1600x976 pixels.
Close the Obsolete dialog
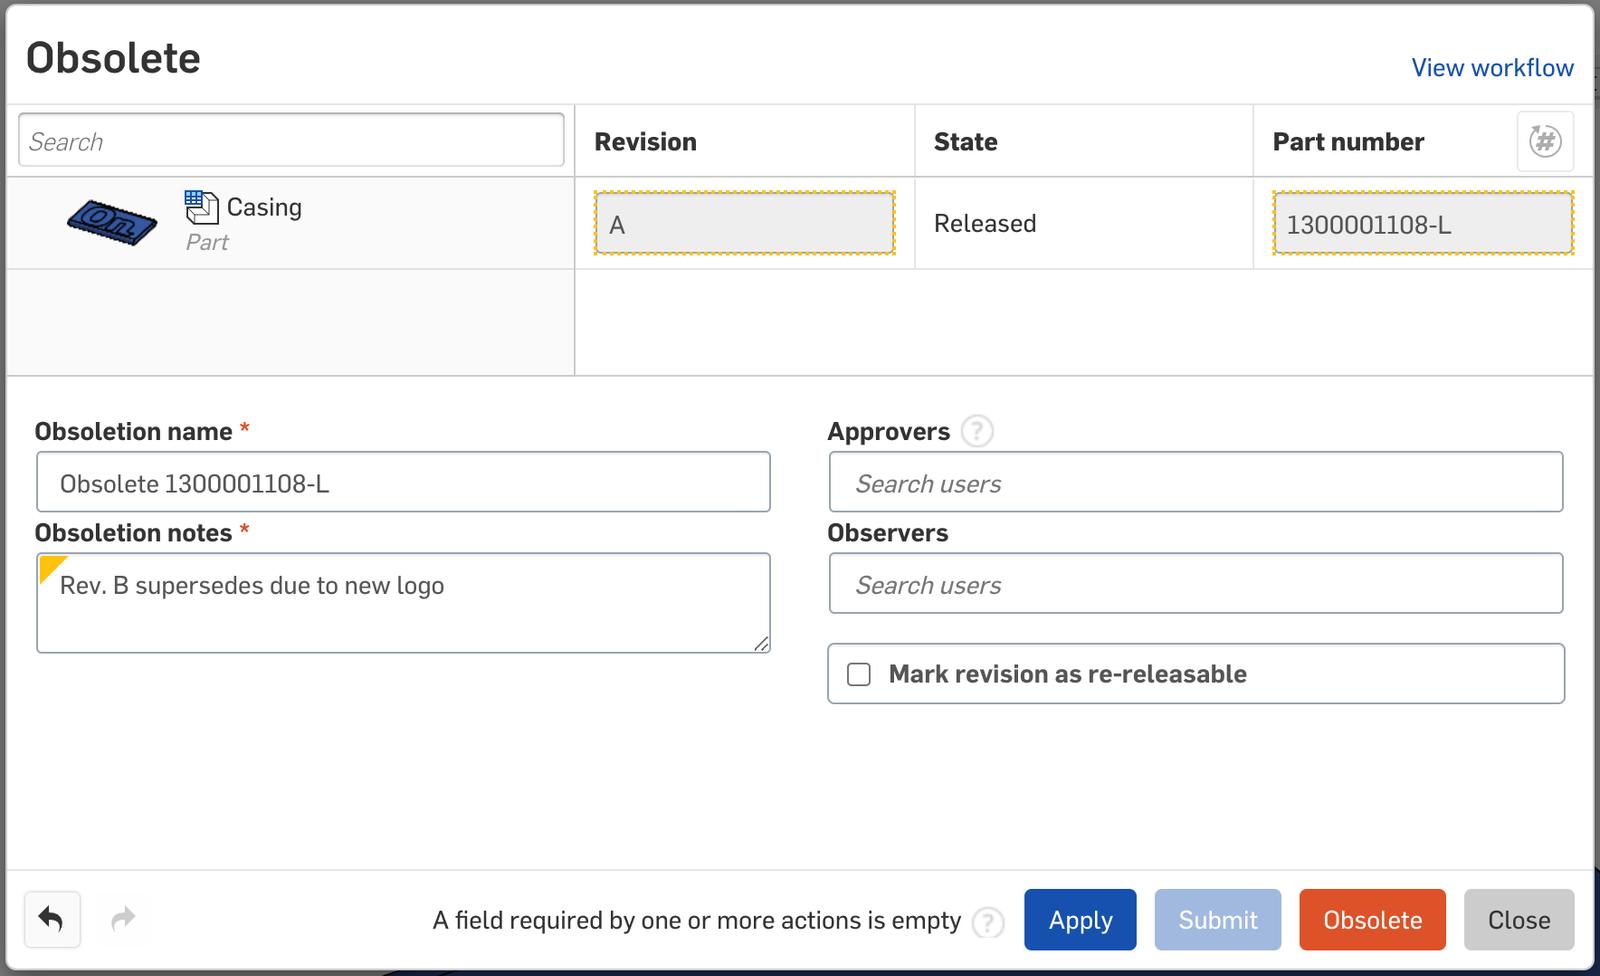[1518, 920]
